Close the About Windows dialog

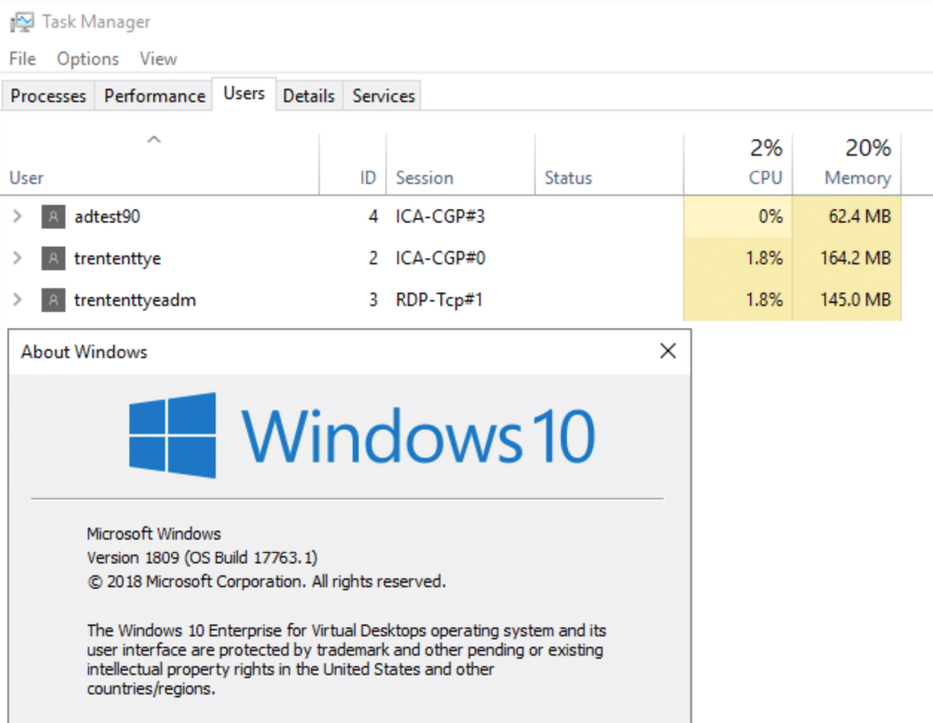click(x=668, y=351)
